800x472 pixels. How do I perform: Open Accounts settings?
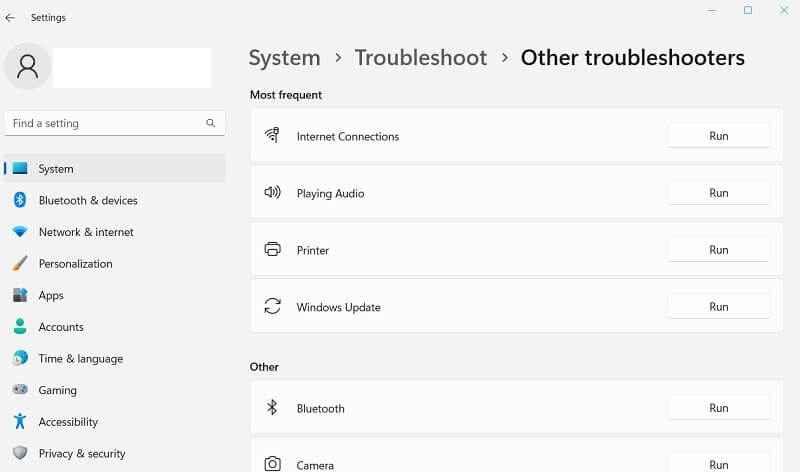coord(115,327)
